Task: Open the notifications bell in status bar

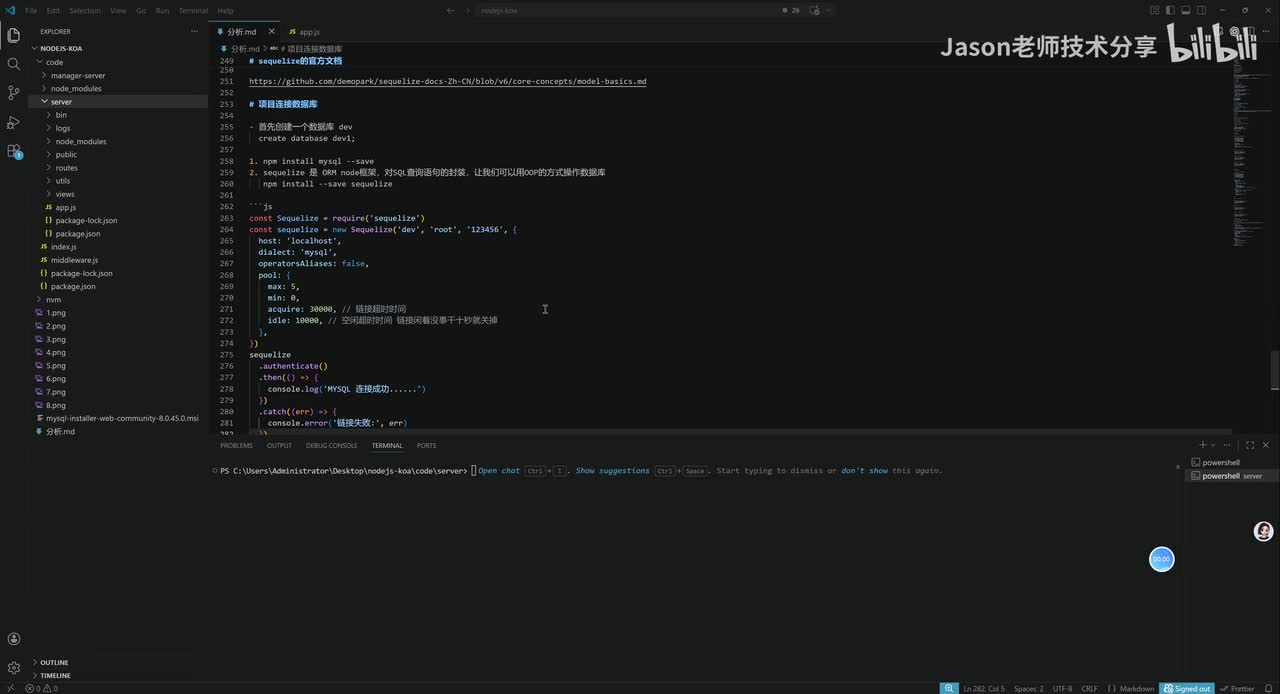Action: click(x=1270, y=688)
